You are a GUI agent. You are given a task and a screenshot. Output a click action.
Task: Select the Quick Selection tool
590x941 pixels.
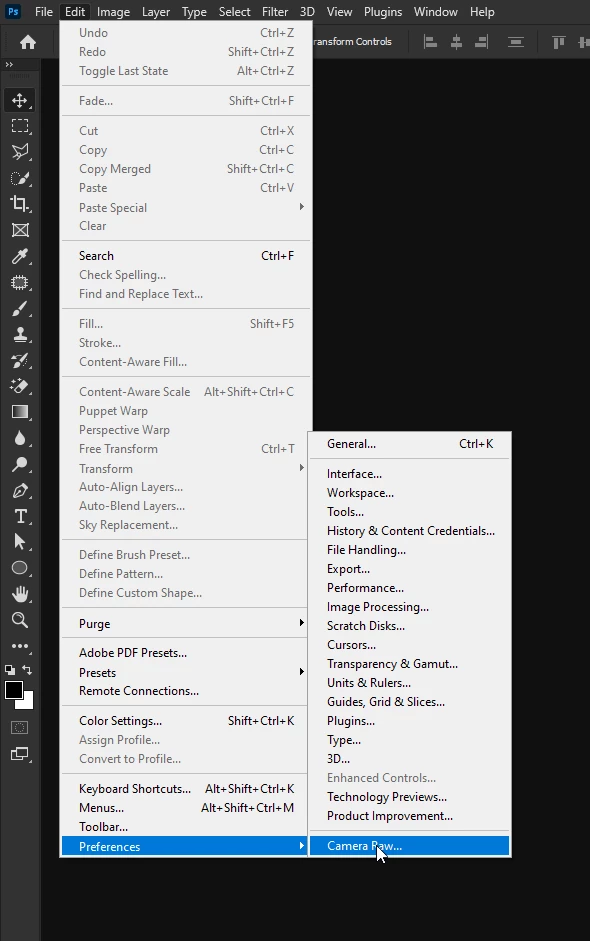(20, 178)
